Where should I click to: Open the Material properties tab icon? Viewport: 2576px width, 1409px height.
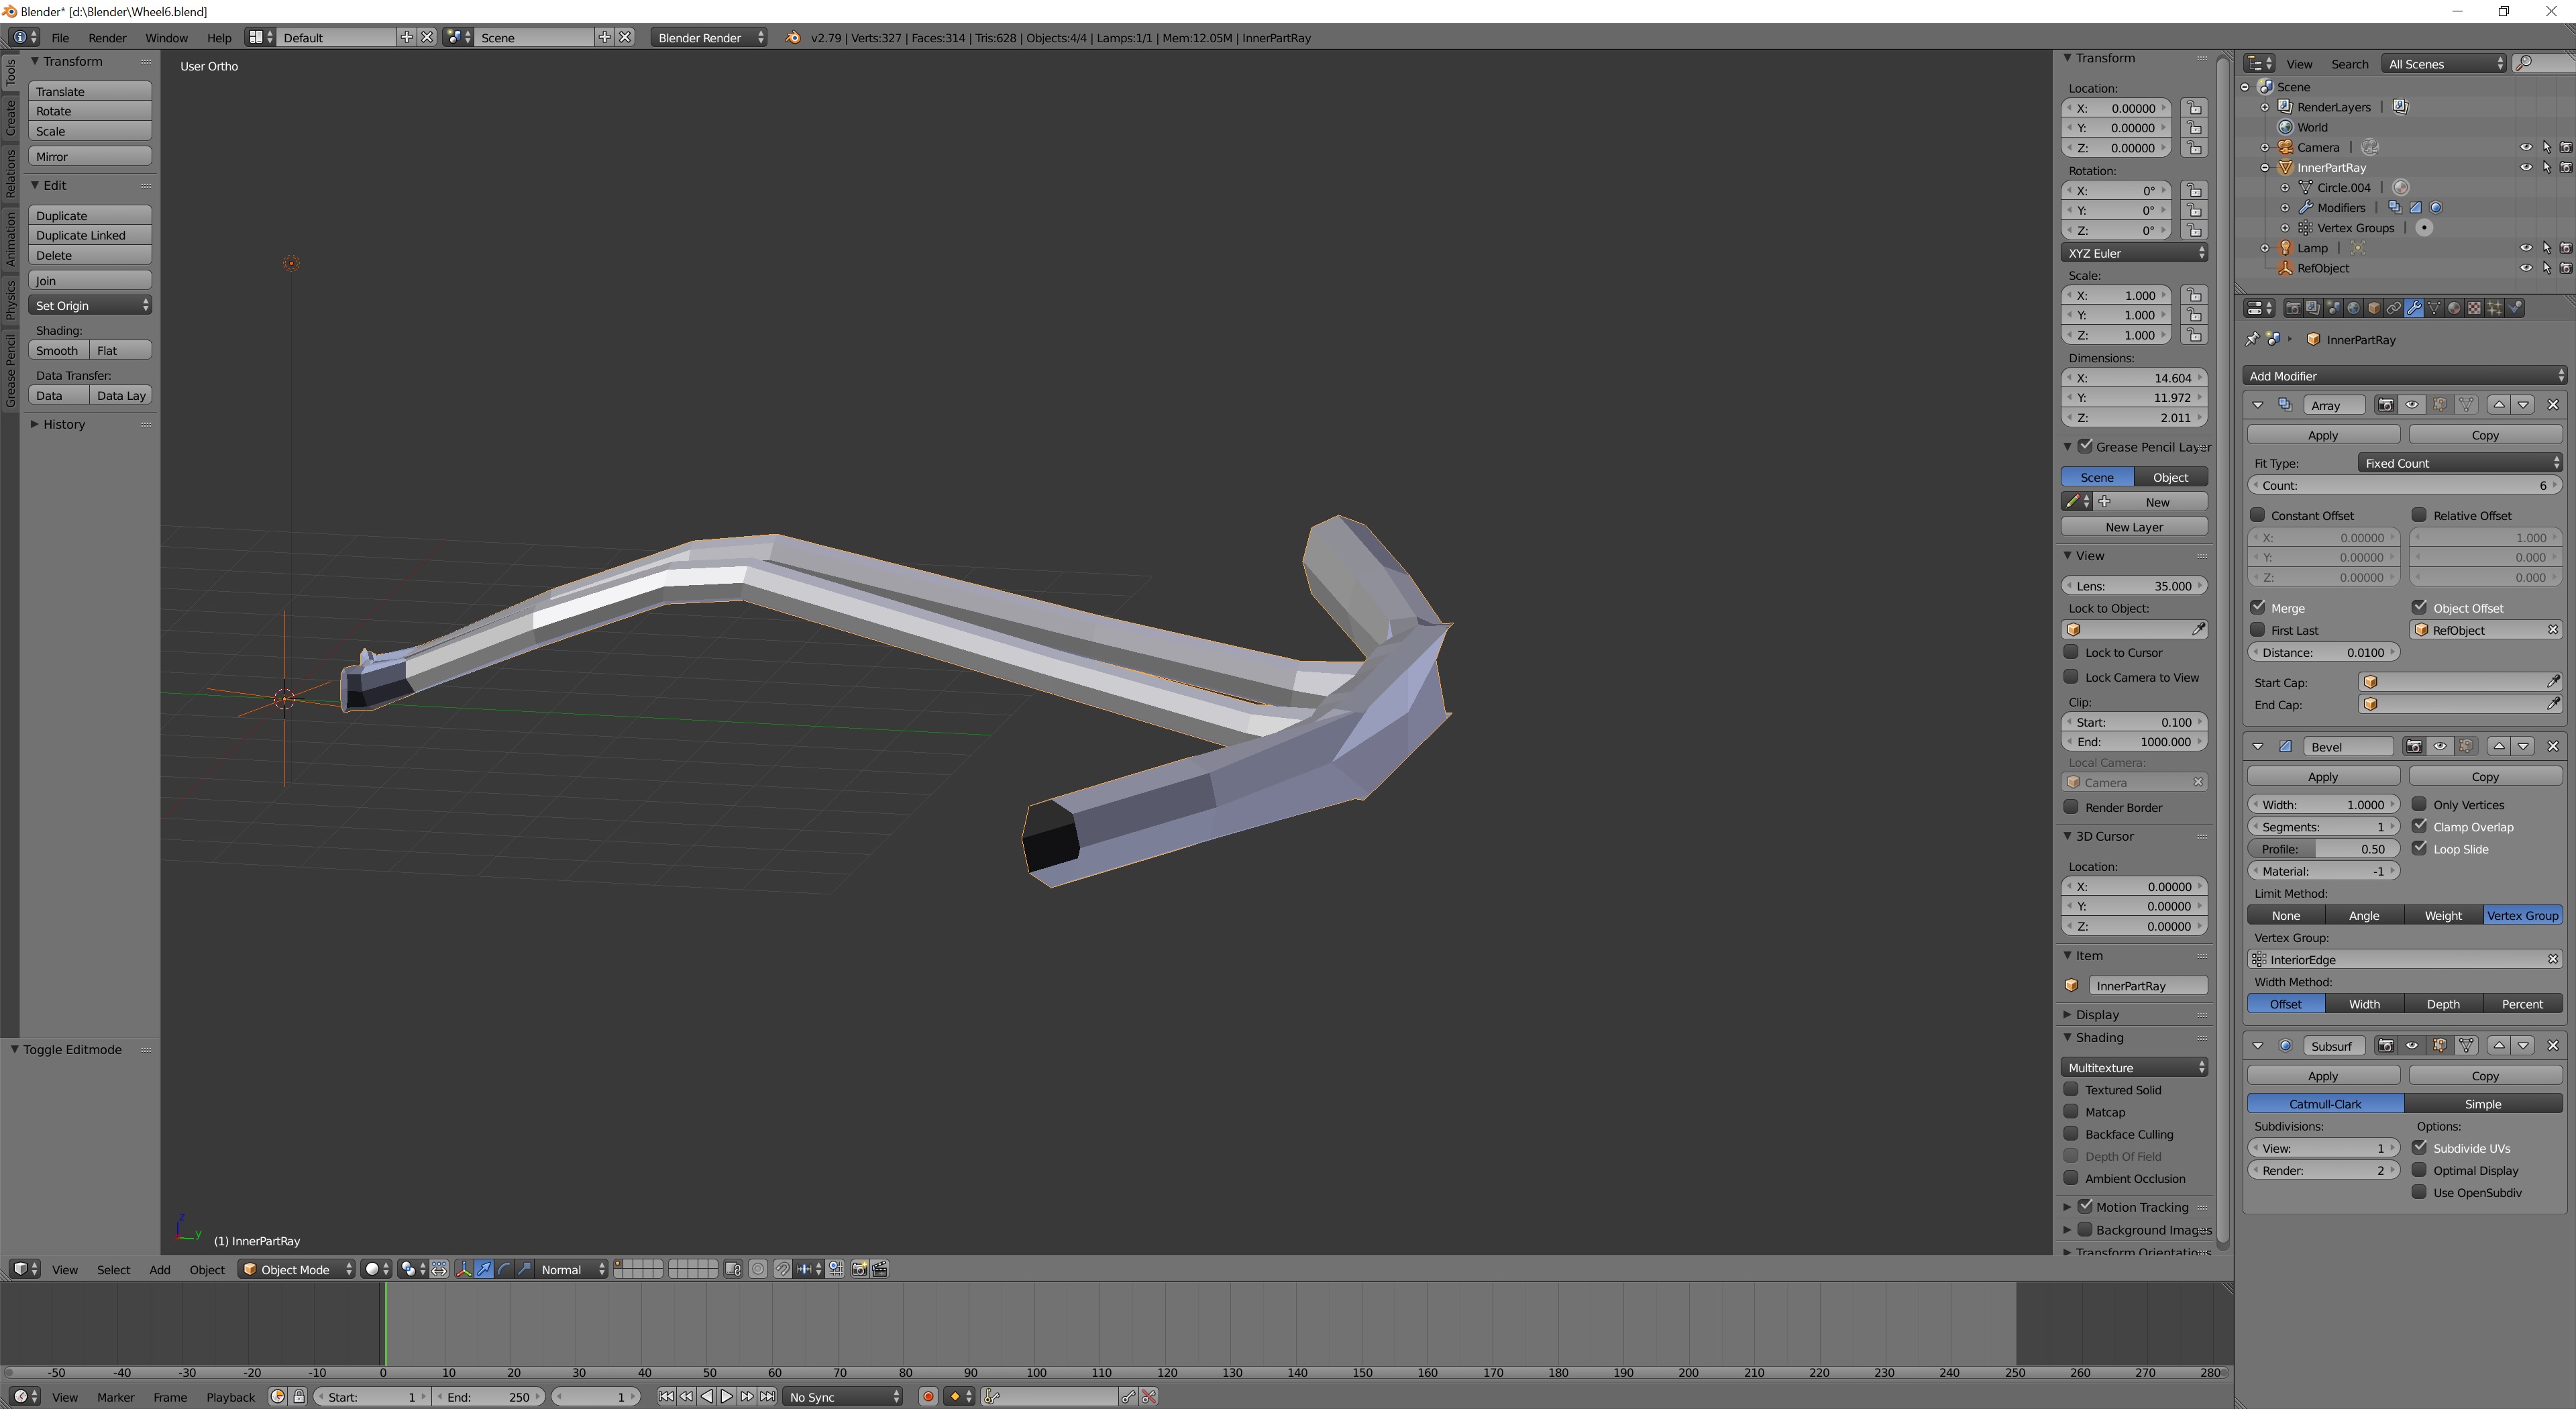[2454, 308]
